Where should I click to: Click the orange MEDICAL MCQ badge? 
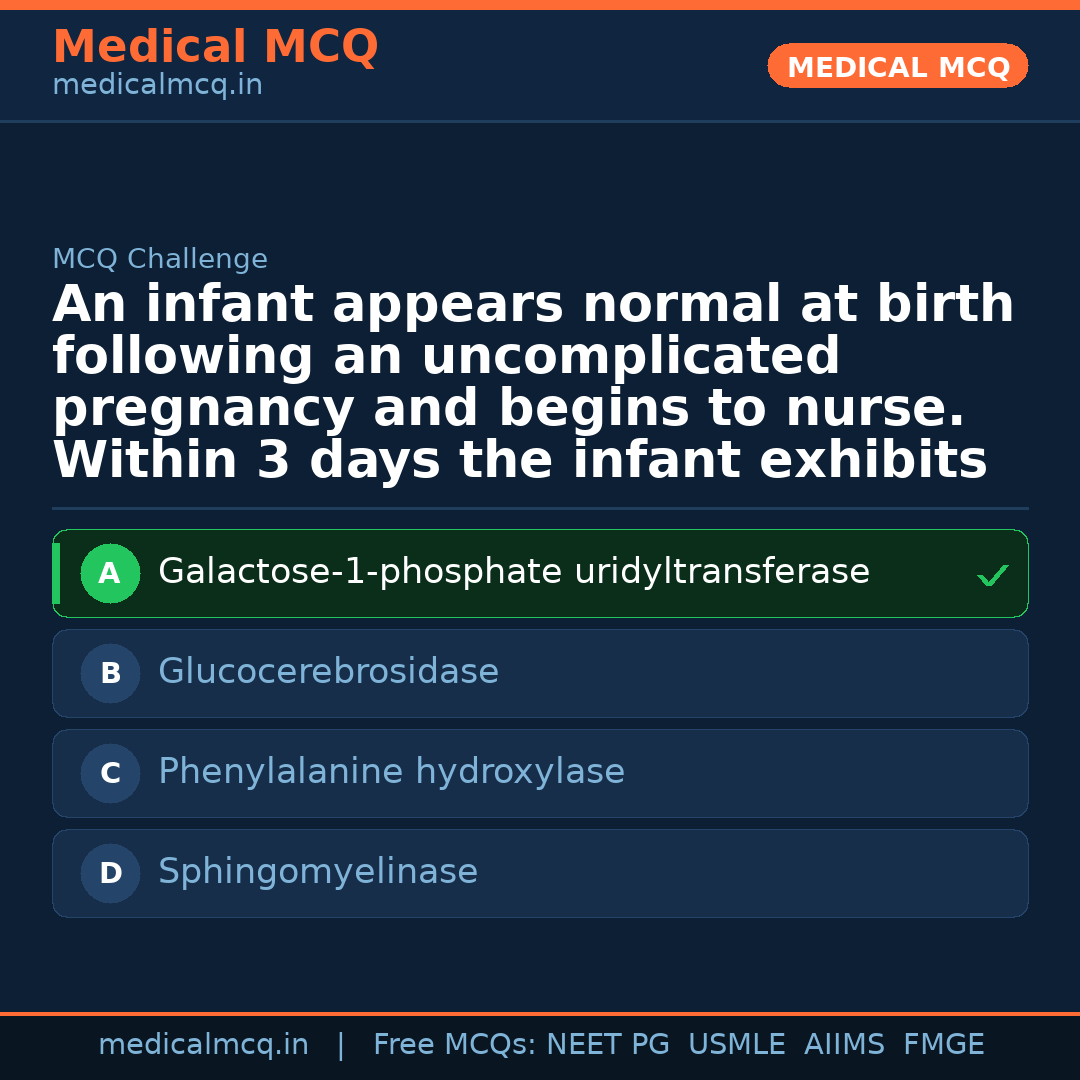point(897,66)
